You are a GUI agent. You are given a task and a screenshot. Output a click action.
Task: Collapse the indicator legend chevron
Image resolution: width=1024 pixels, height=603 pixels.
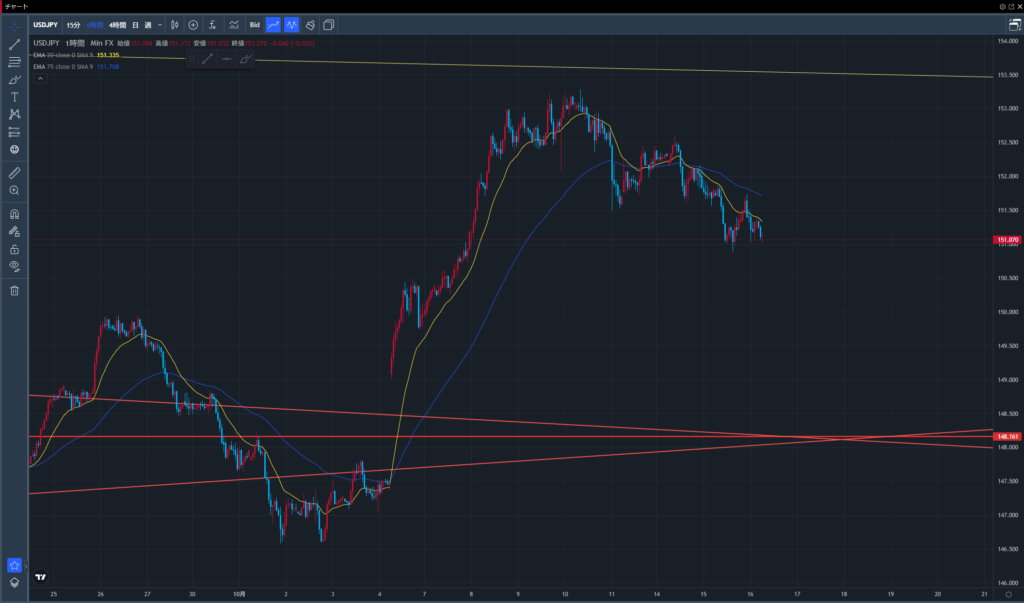coord(39,78)
